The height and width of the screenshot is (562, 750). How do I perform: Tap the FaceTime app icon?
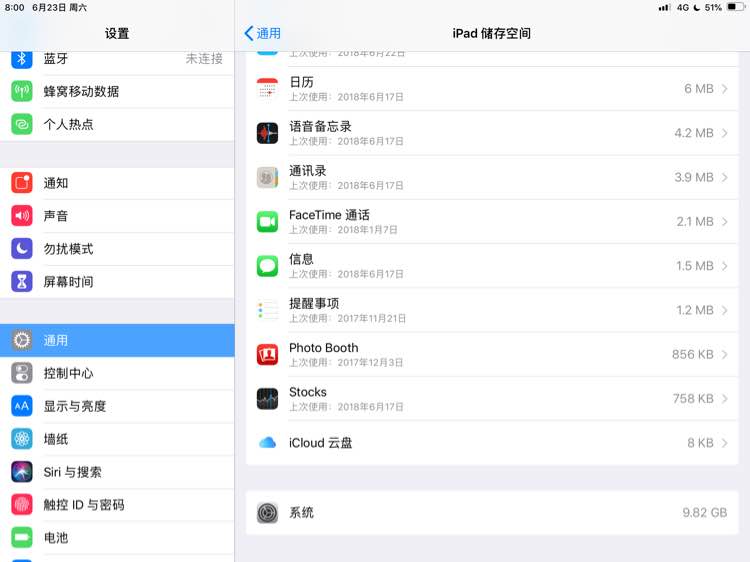[x=267, y=221]
